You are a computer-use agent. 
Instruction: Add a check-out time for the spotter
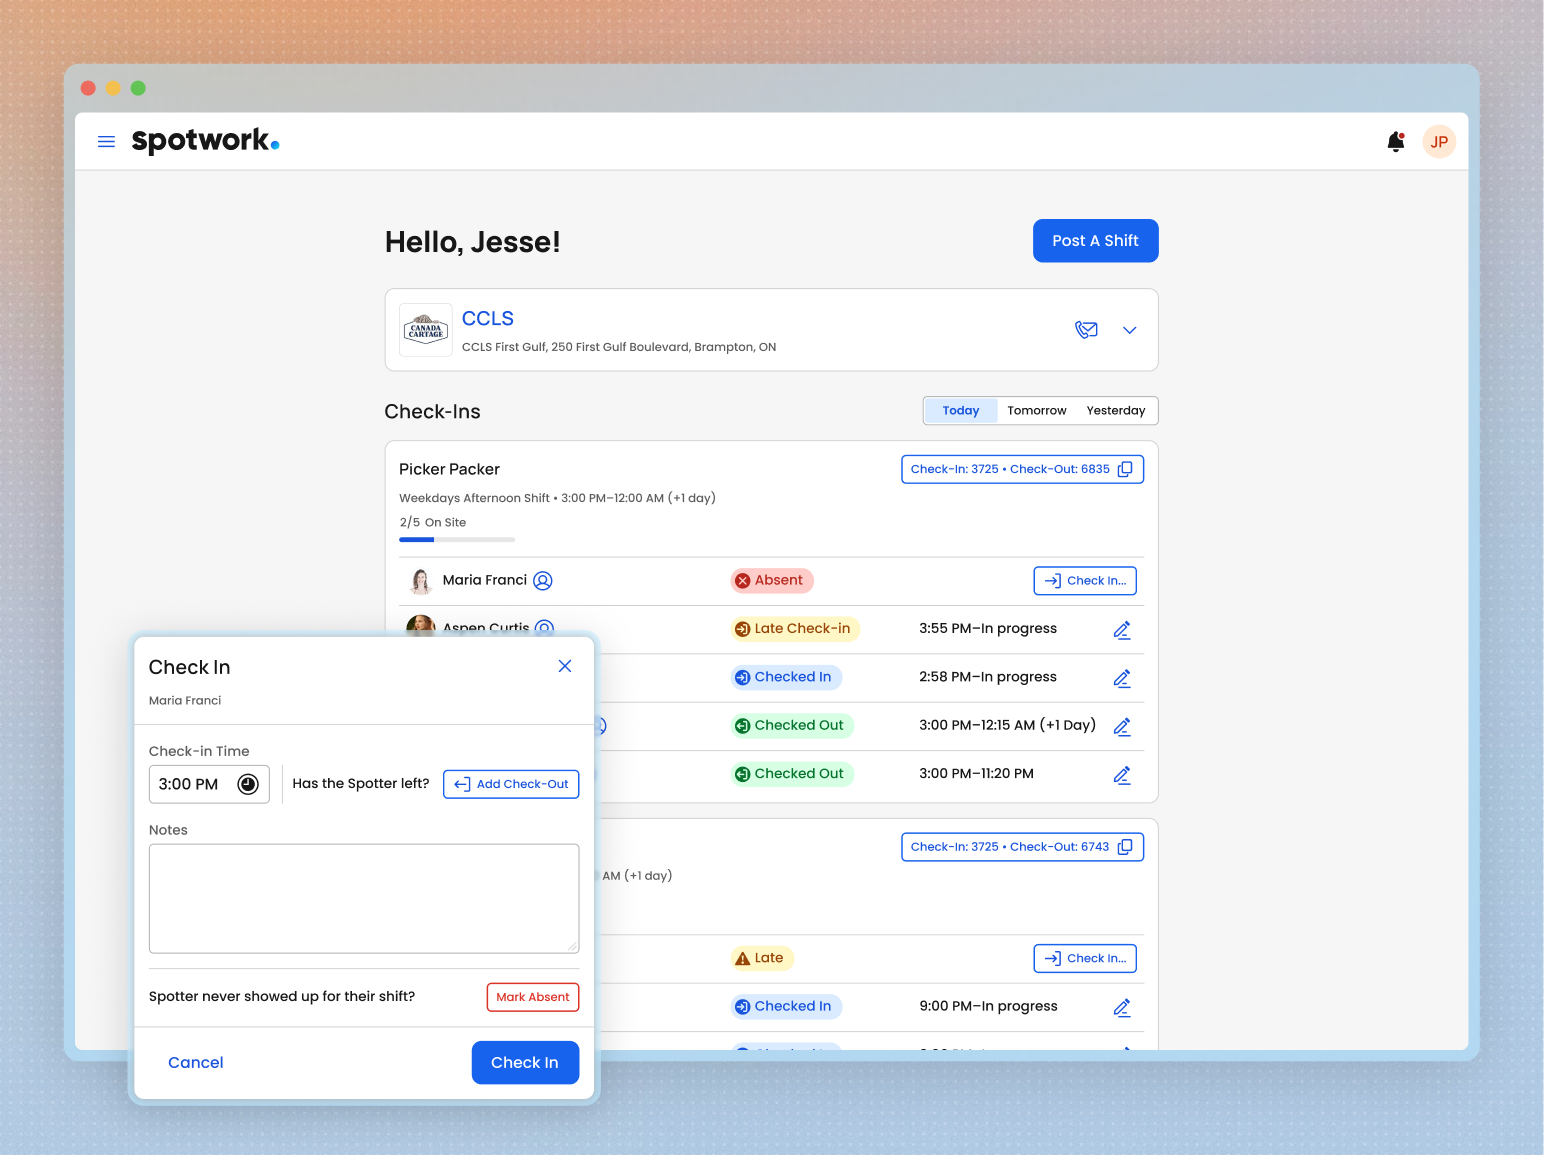click(510, 784)
